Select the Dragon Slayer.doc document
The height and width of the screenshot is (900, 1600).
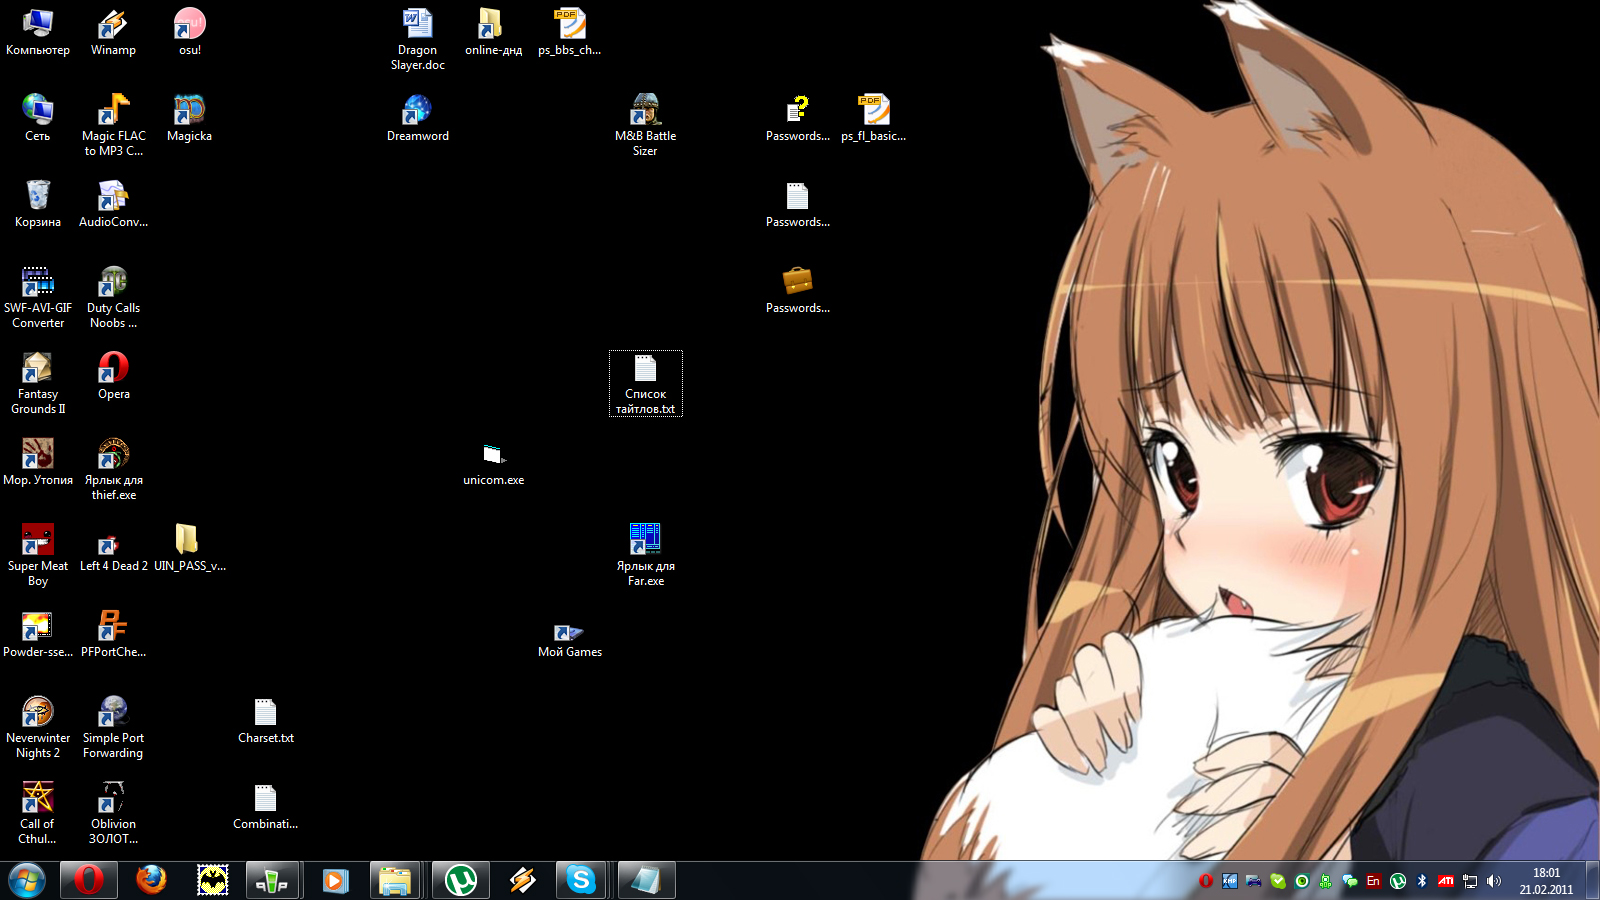(x=417, y=24)
